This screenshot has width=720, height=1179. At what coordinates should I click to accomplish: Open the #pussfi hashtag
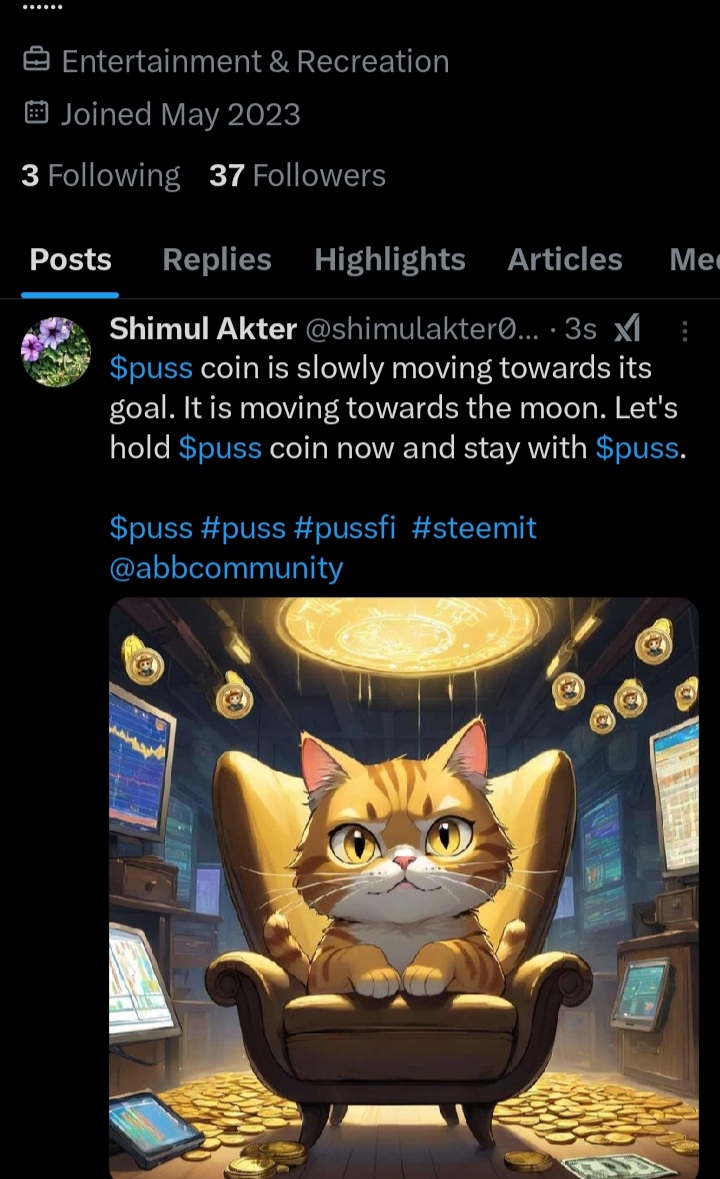coord(345,528)
